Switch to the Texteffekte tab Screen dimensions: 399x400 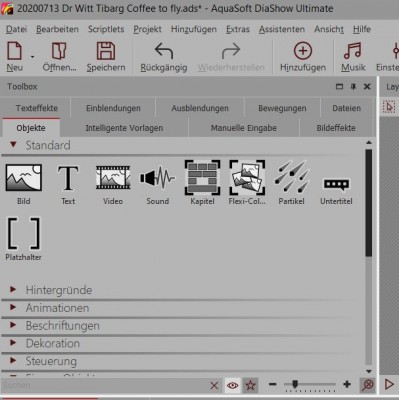[x=37, y=108]
